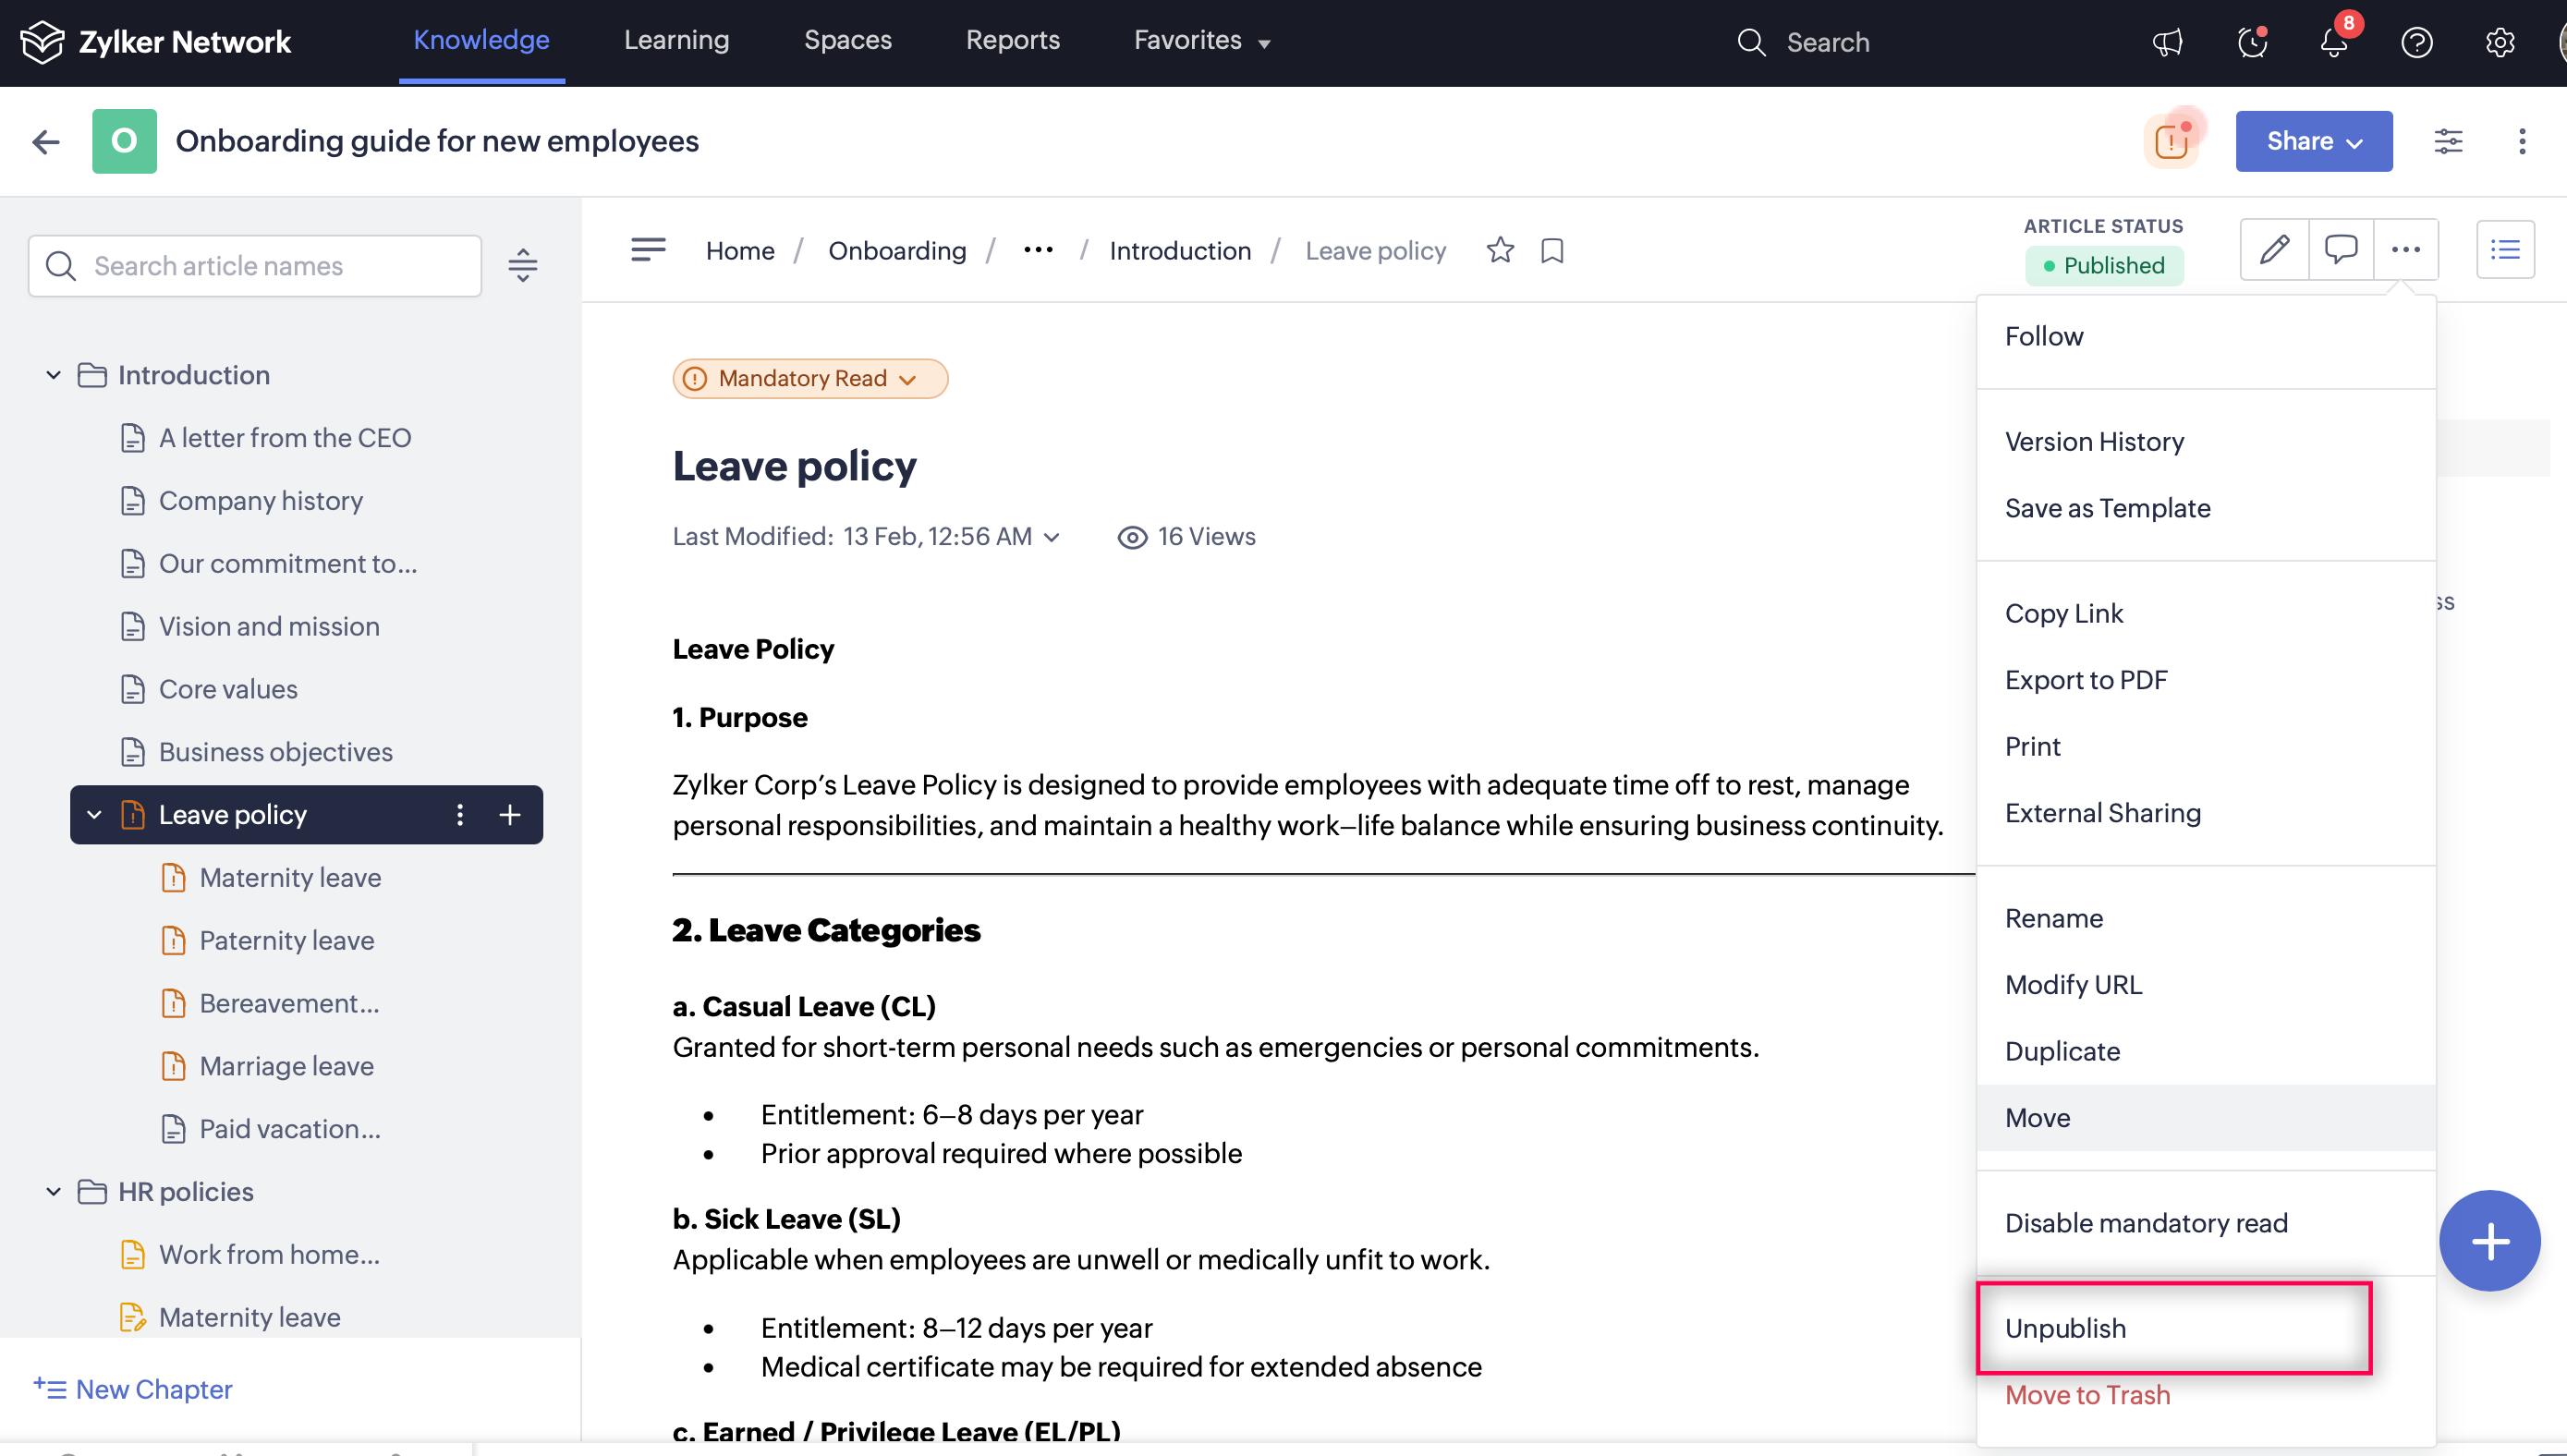The width and height of the screenshot is (2567, 1456).
Task: Click the blue floating plus button
Action: (2489, 1241)
